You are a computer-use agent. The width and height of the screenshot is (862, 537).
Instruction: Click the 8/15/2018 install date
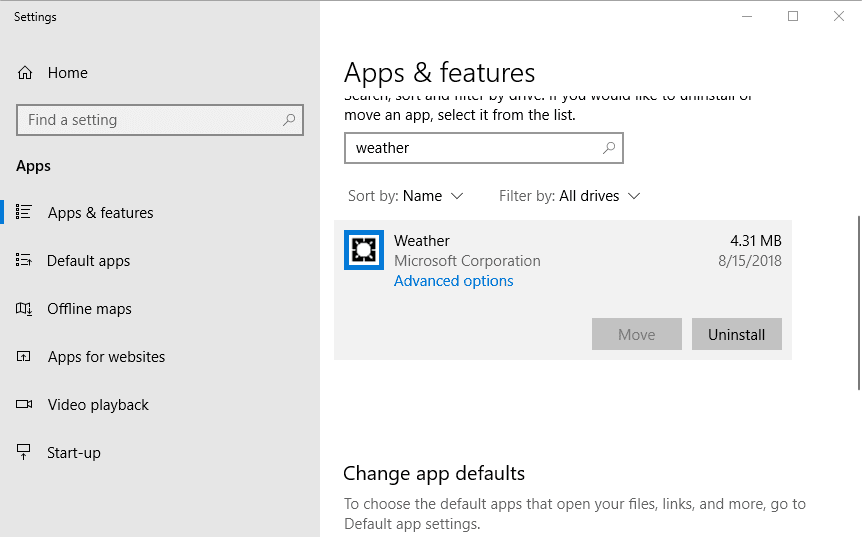750,261
